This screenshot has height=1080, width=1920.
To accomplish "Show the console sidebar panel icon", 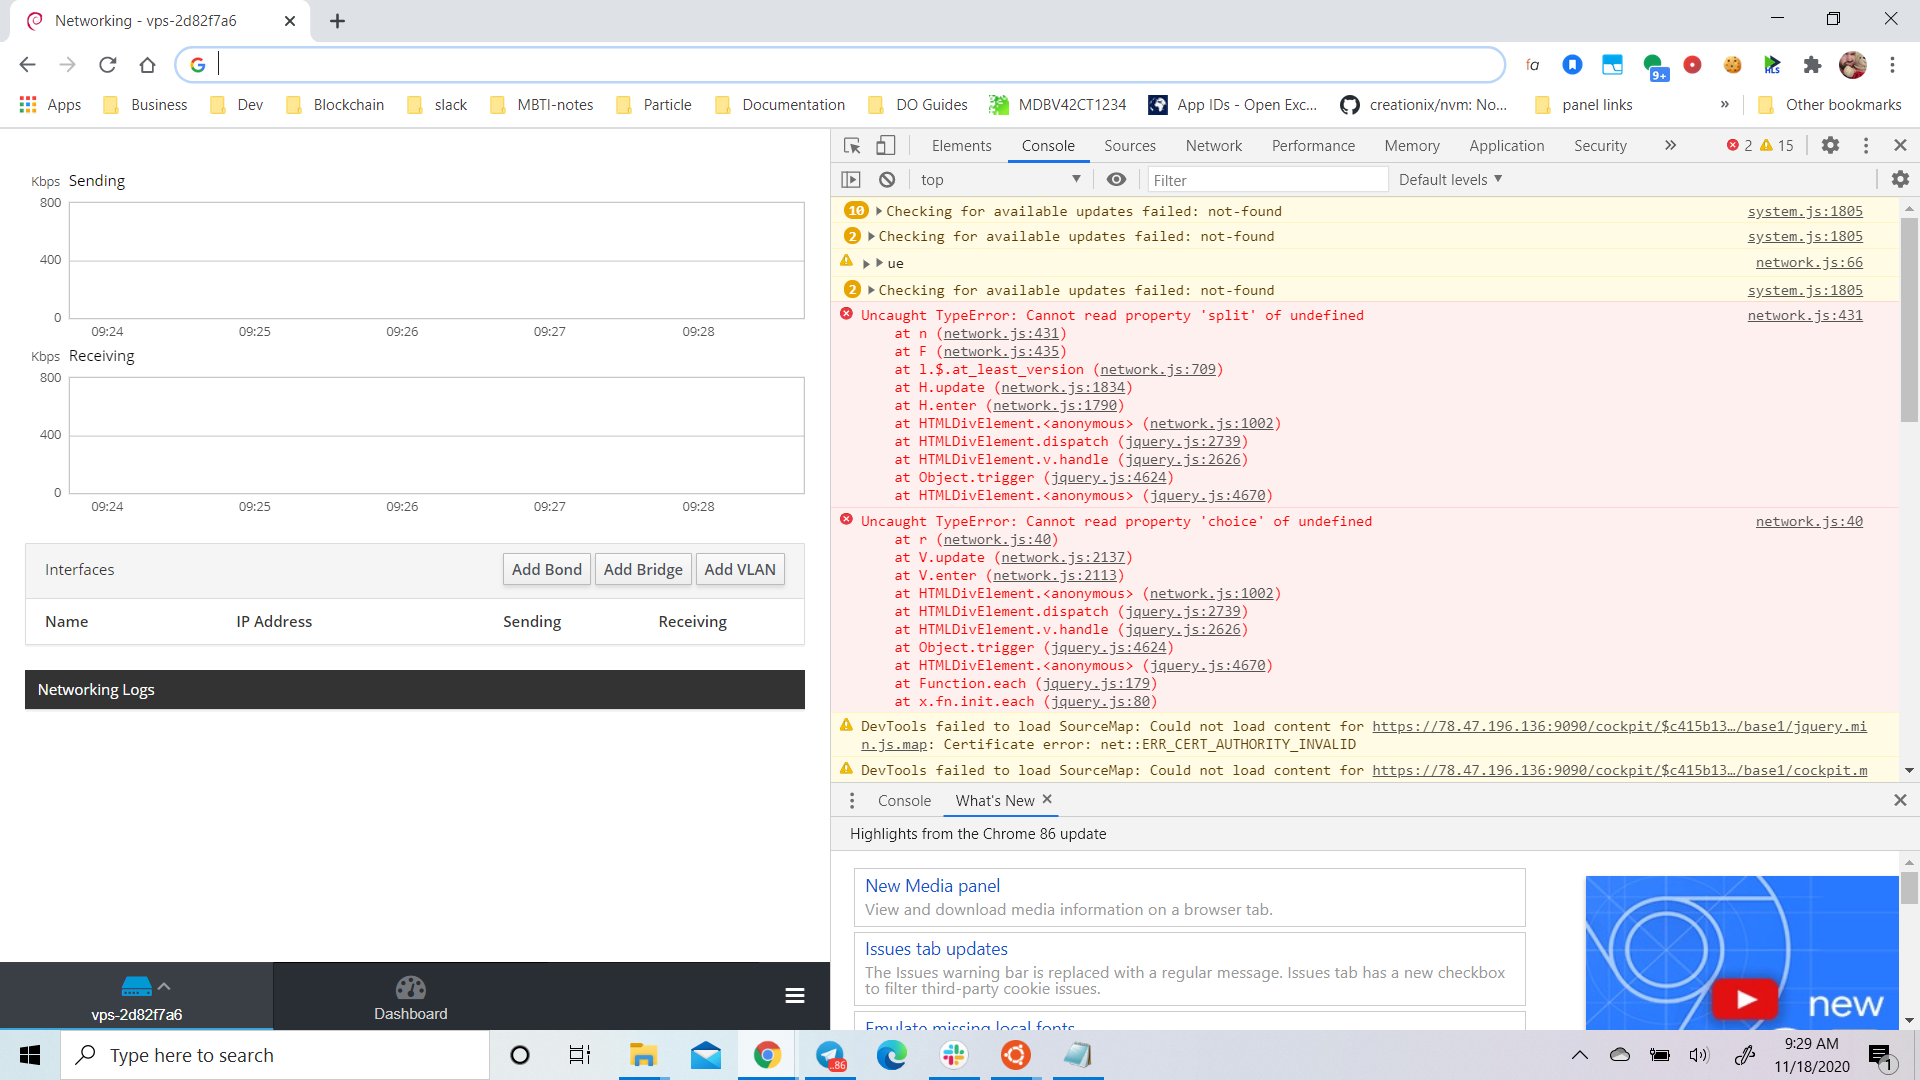I will tap(851, 180).
